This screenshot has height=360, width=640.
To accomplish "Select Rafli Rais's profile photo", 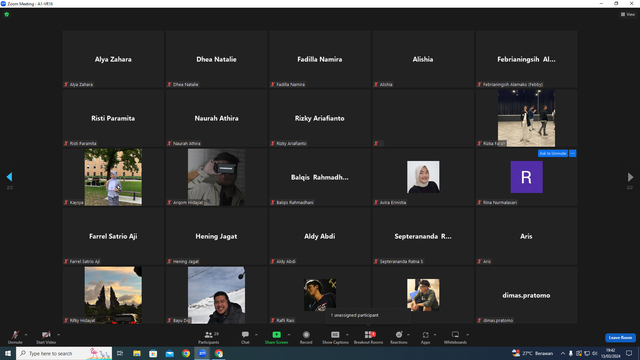I will tap(320, 295).
